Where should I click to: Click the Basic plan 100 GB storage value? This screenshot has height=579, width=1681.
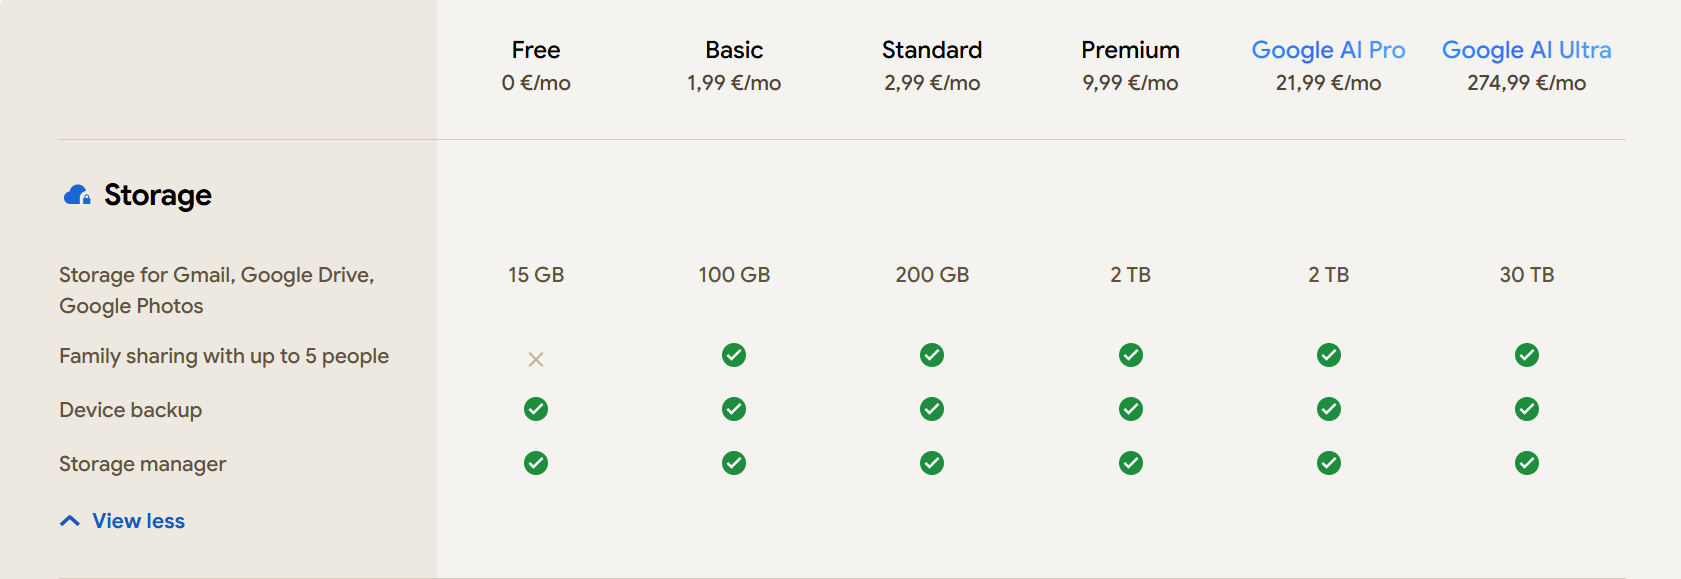click(734, 275)
